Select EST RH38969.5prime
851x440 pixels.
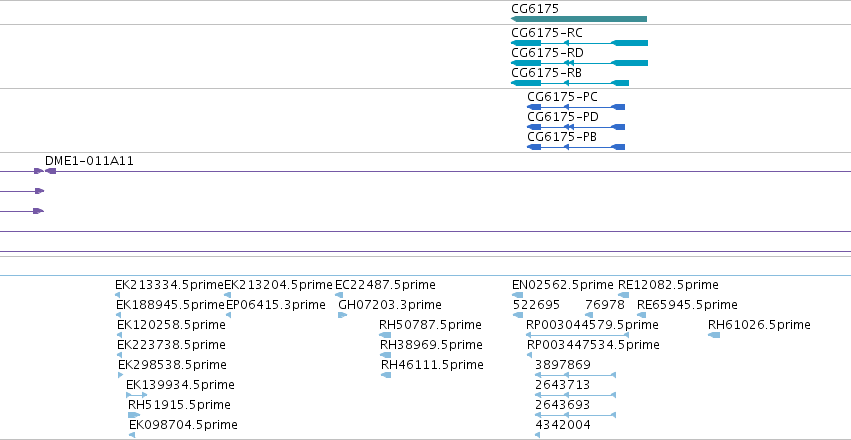tap(431, 345)
